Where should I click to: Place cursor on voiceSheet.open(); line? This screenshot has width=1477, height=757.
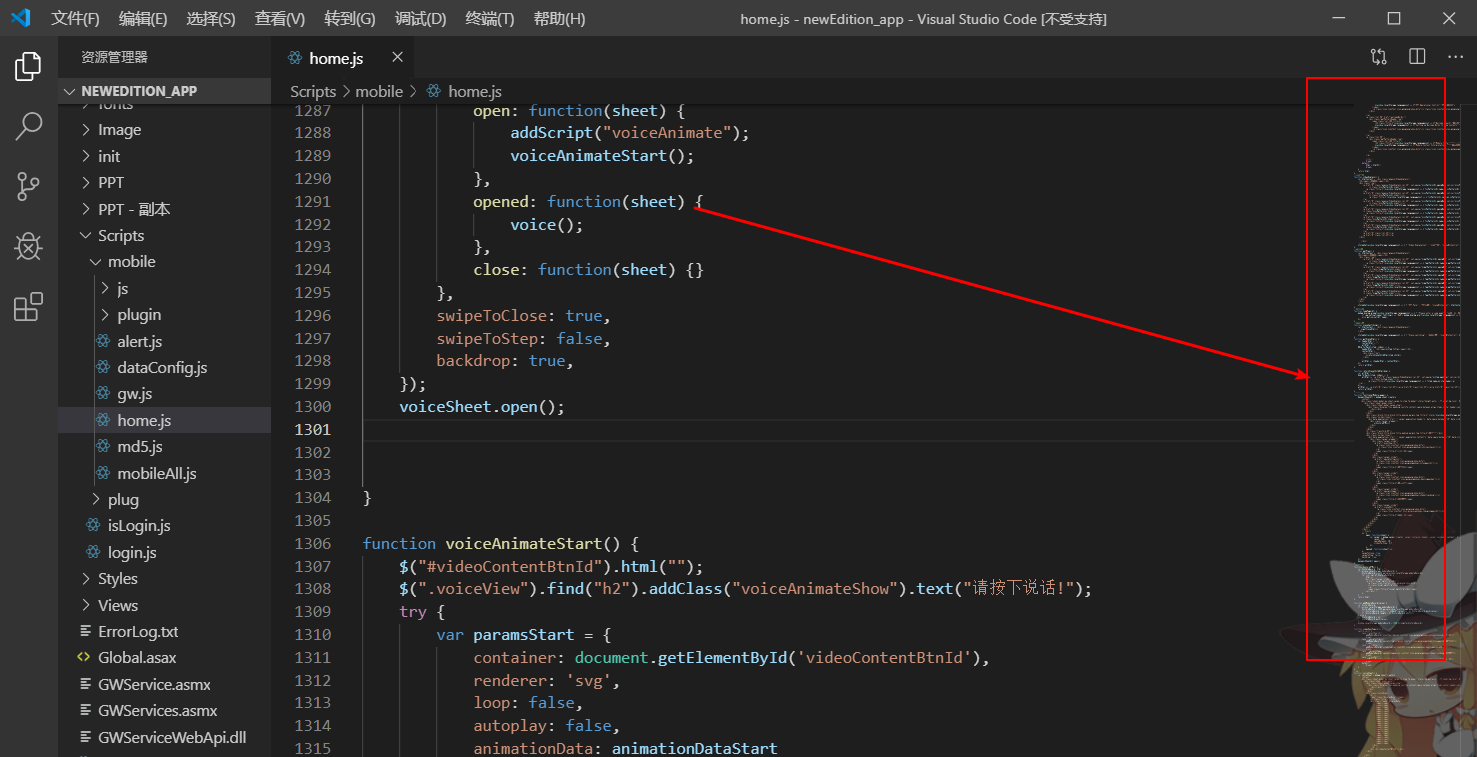(482, 407)
